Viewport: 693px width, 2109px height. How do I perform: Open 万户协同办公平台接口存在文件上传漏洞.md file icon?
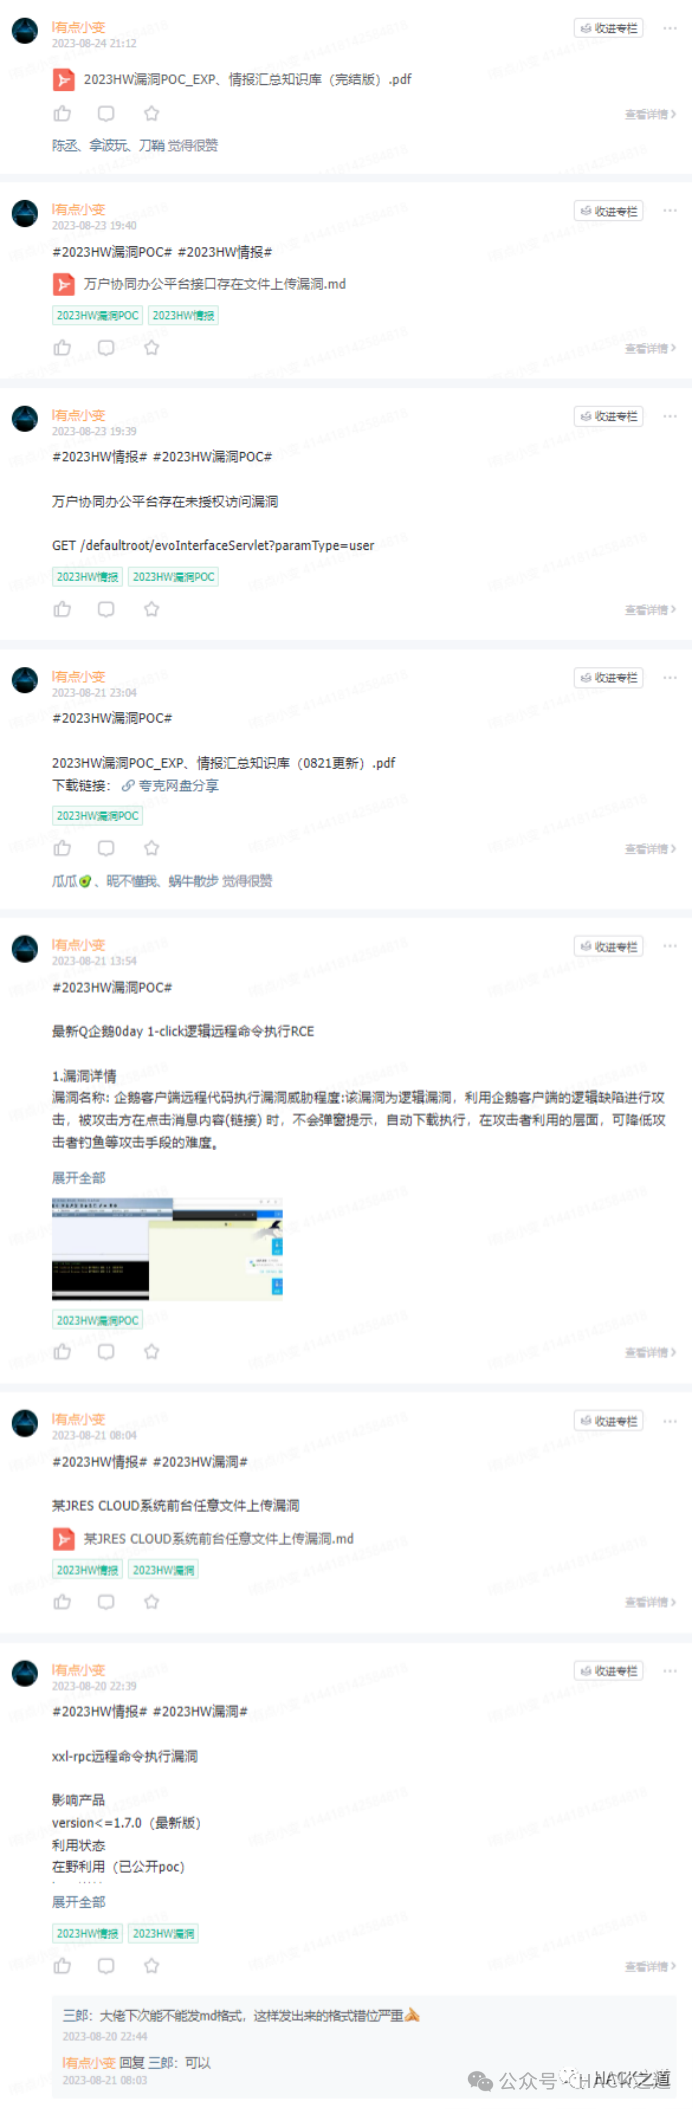pyautogui.click(x=63, y=285)
